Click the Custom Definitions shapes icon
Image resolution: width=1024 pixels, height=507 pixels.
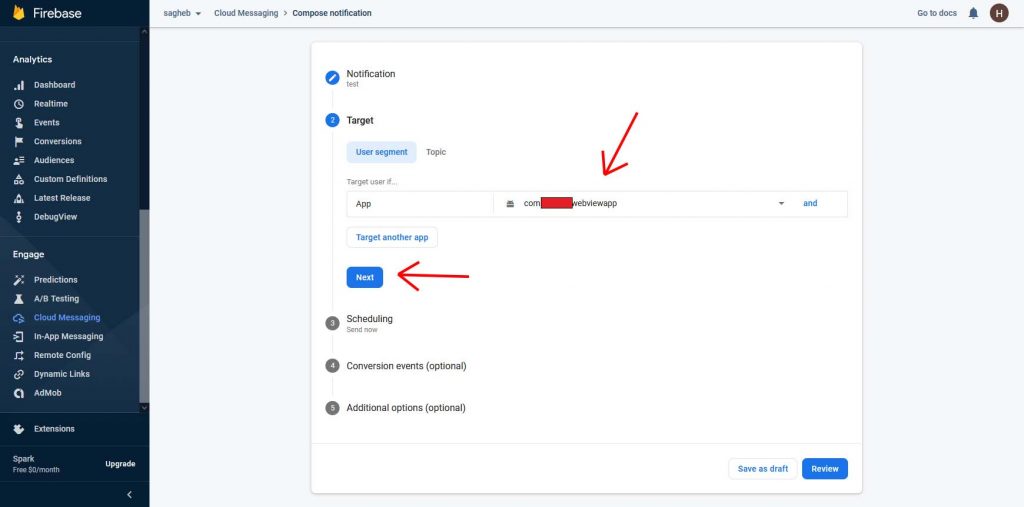tap(19, 179)
